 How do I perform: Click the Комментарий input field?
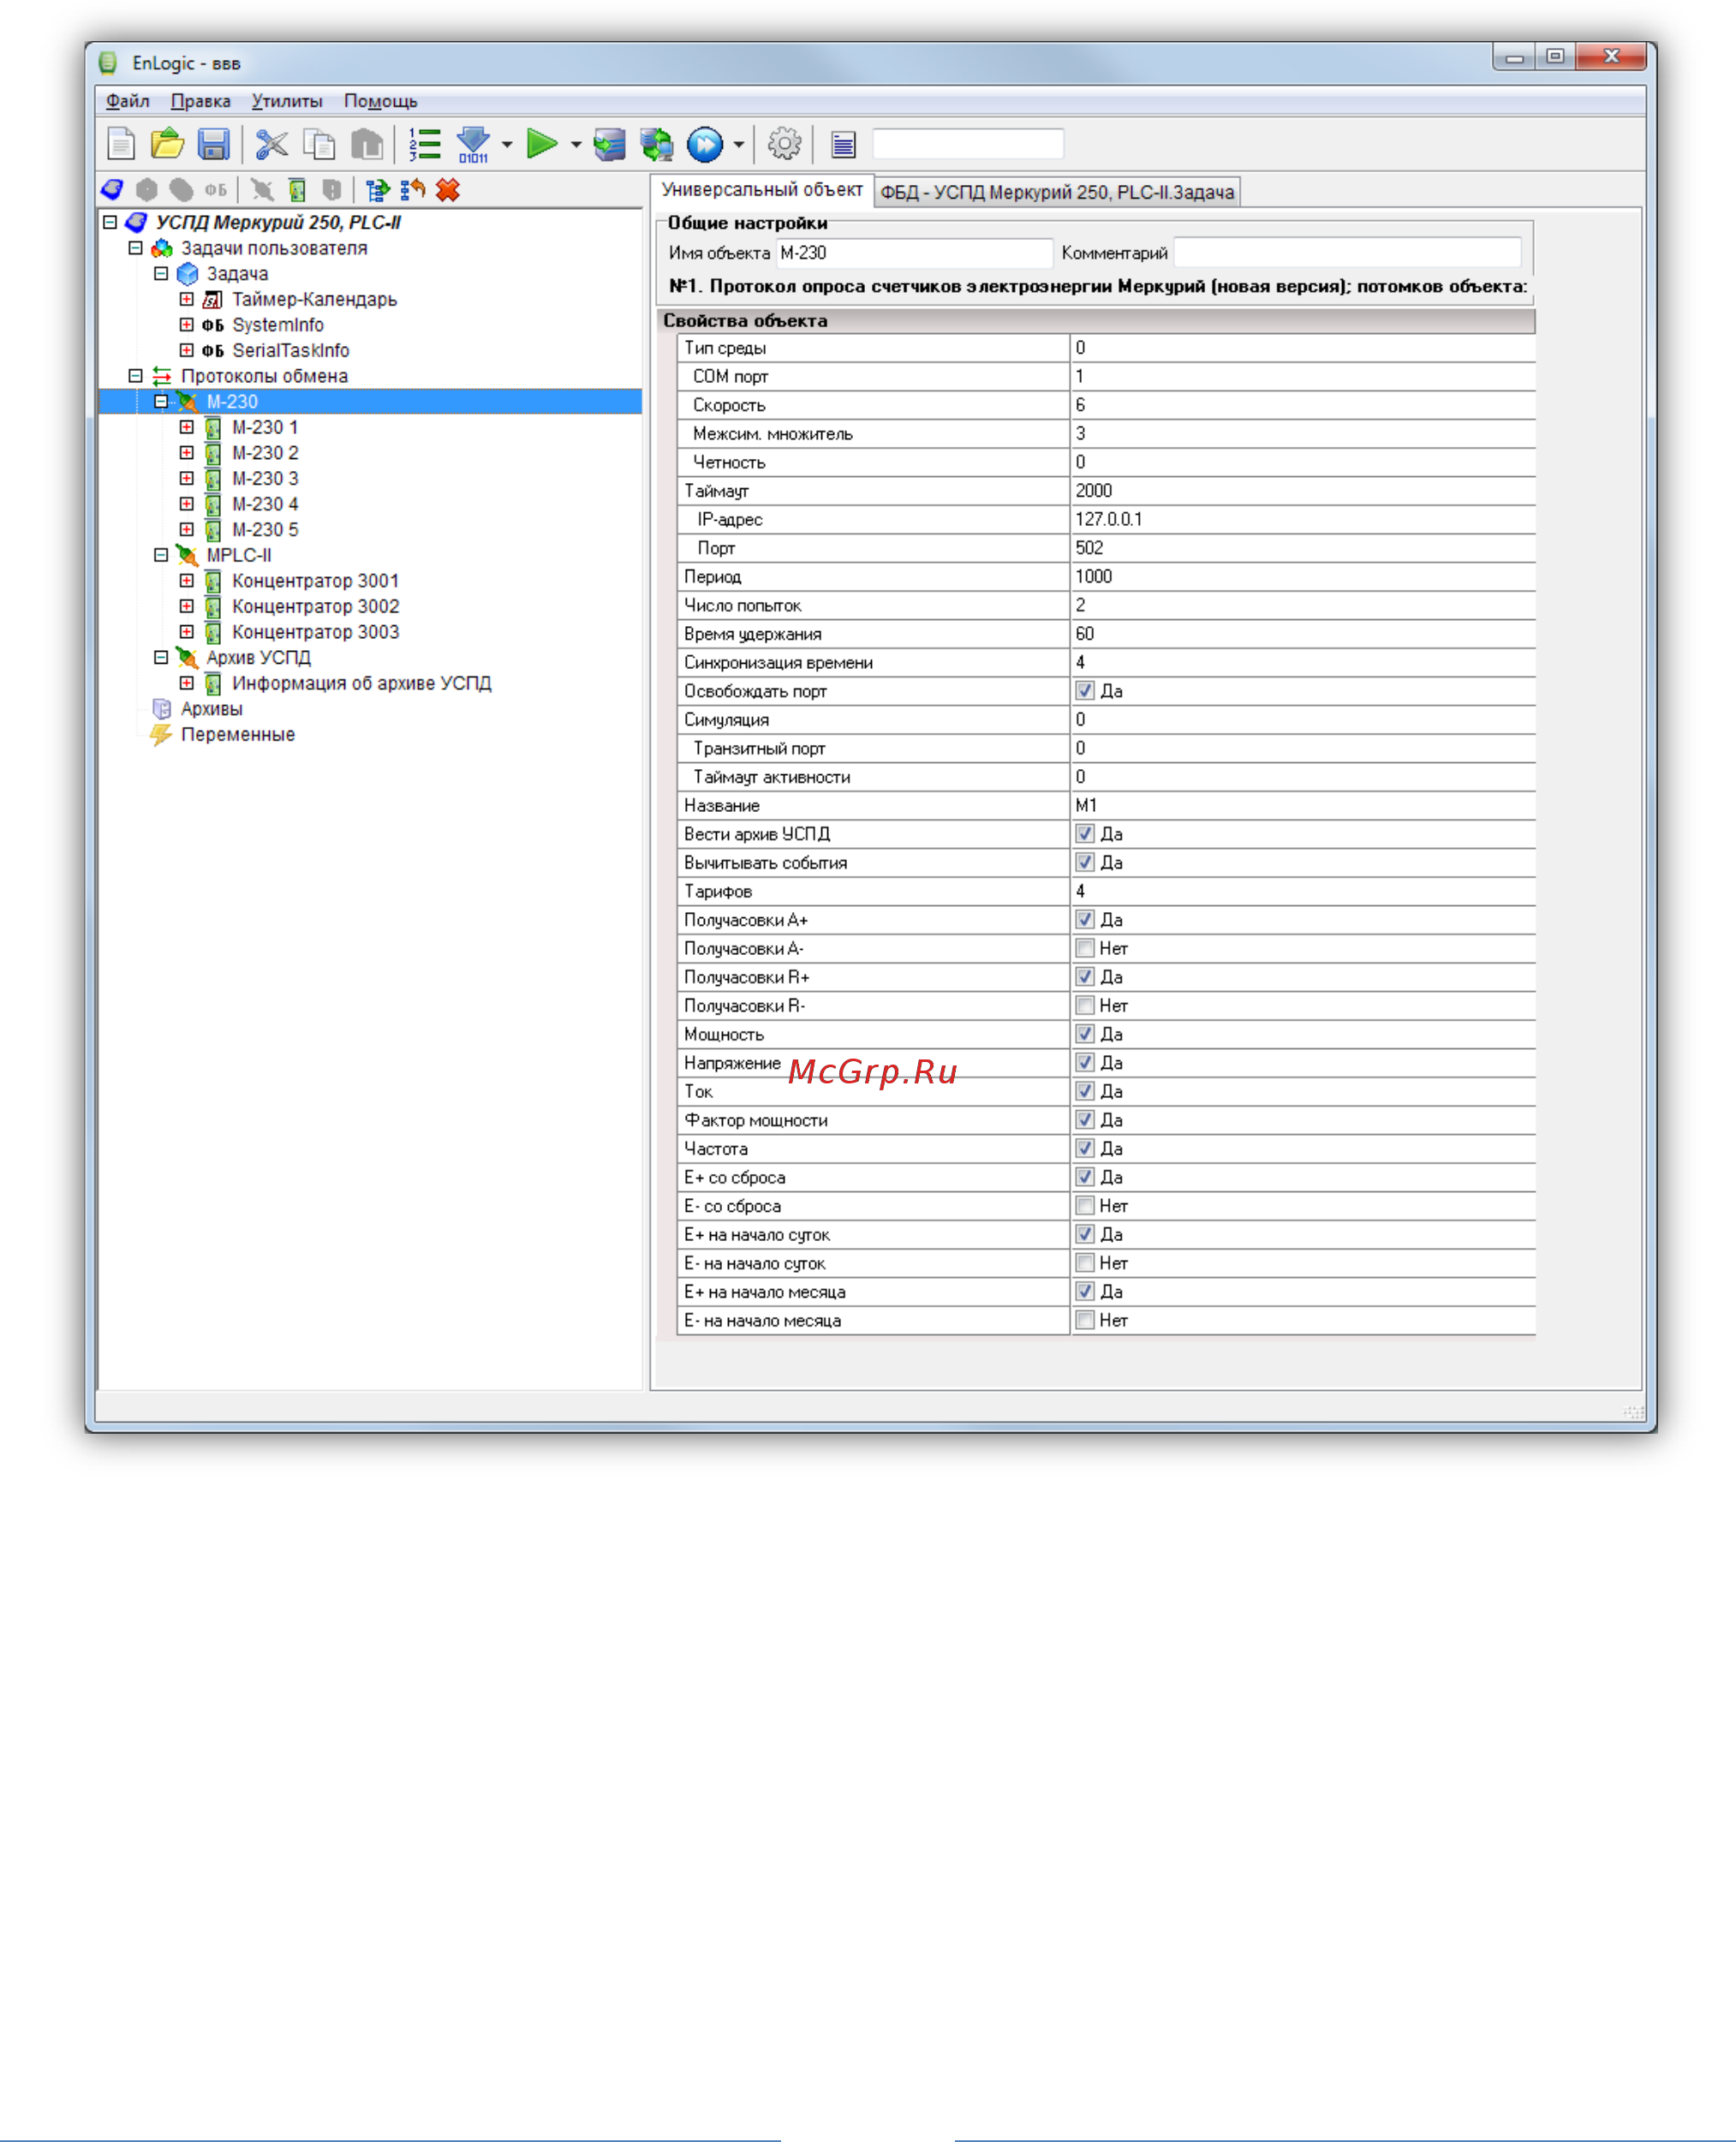coord(1347,253)
